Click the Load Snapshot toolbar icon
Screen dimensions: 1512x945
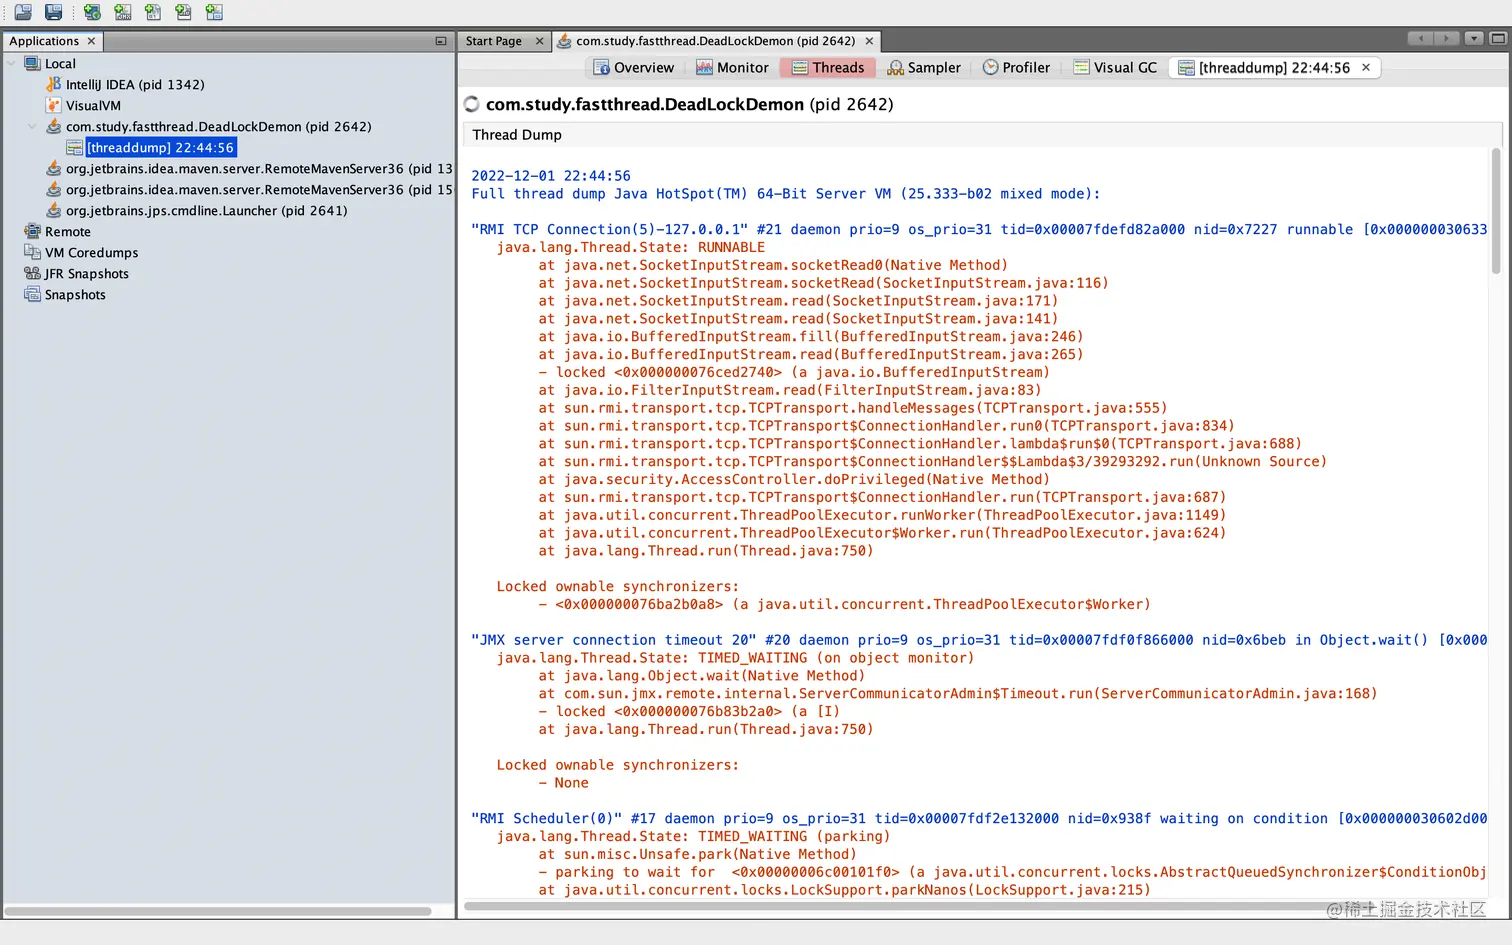coord(23,12)
